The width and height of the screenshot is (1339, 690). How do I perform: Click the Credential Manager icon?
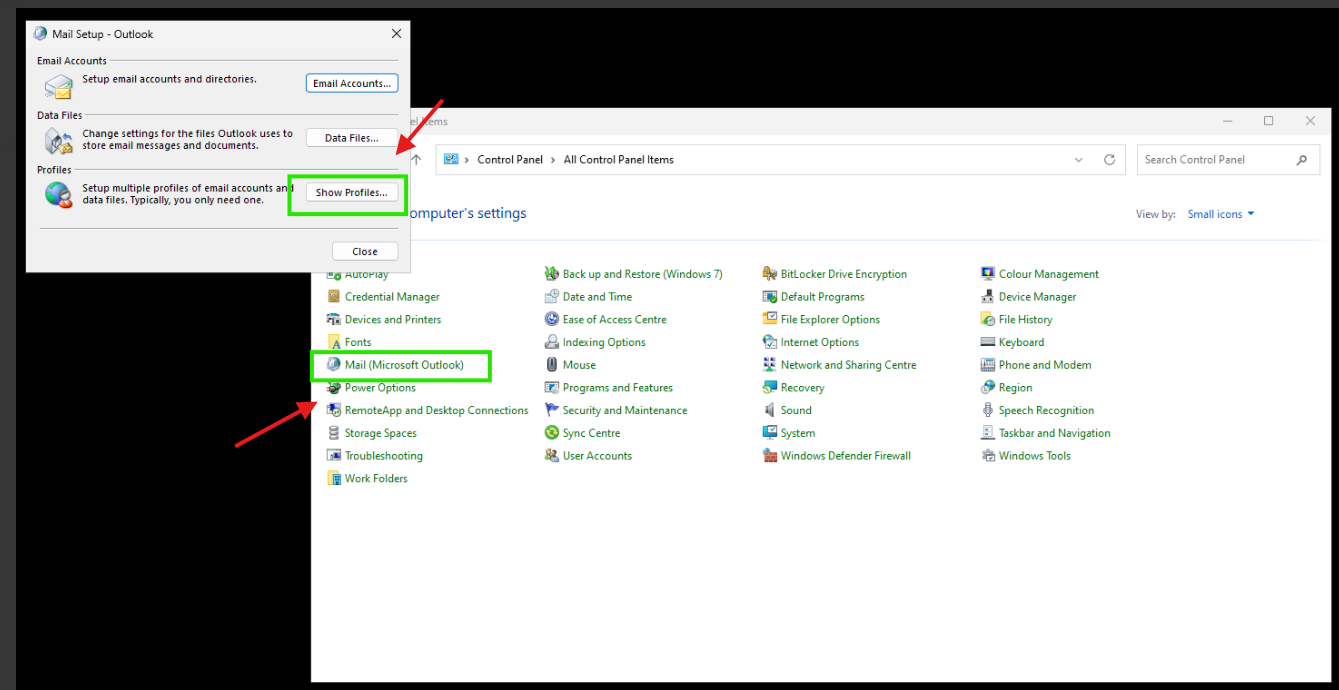tap(334, 297)
